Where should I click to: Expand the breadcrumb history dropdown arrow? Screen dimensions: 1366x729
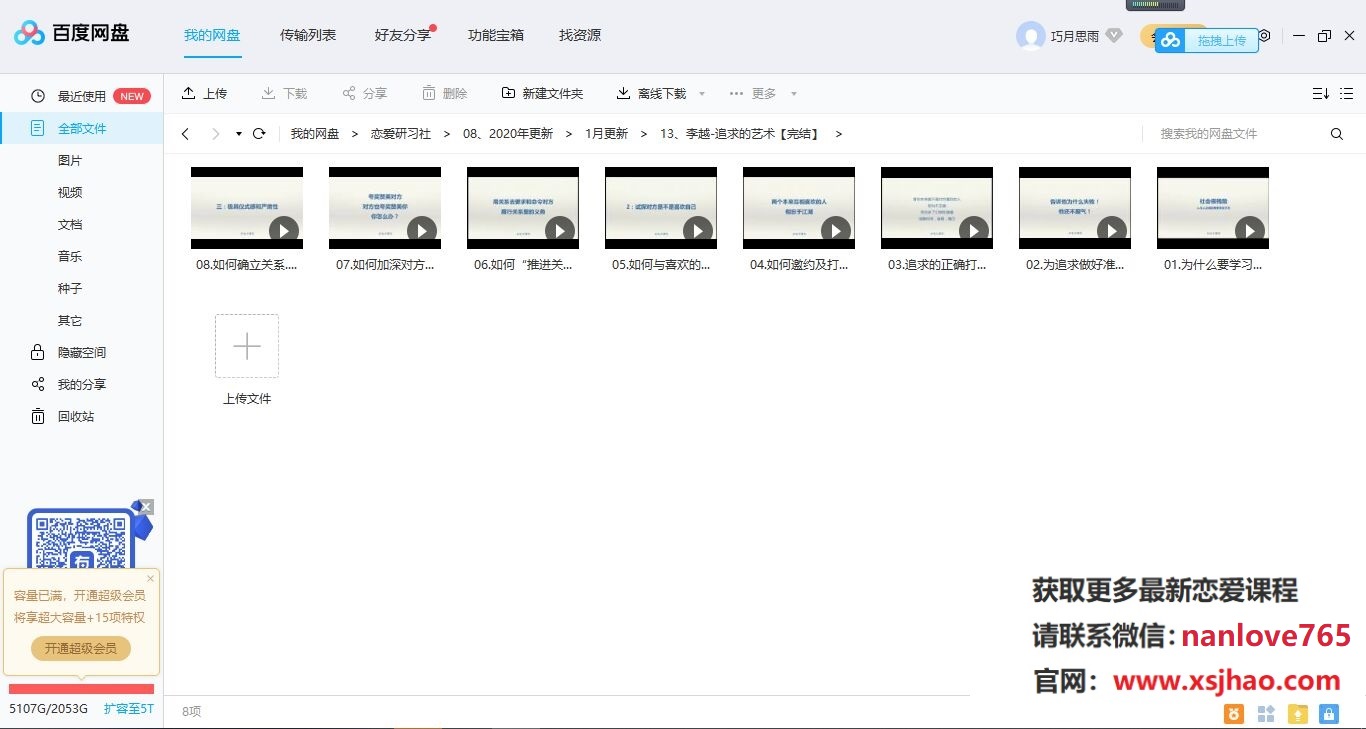[x=237, y=132]
